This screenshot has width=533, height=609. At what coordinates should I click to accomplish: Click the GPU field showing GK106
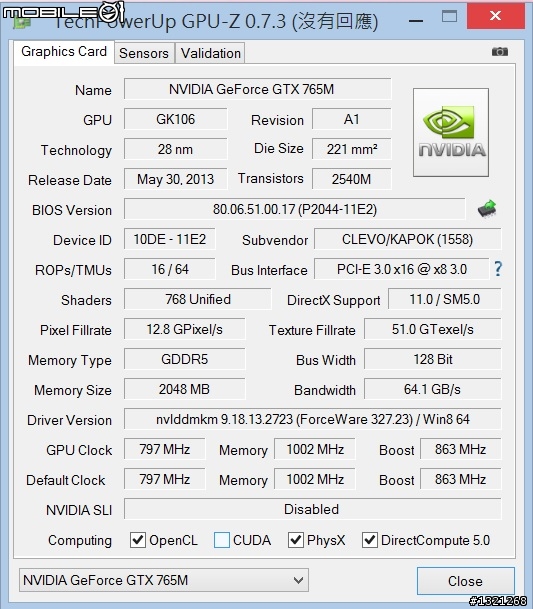176,119
